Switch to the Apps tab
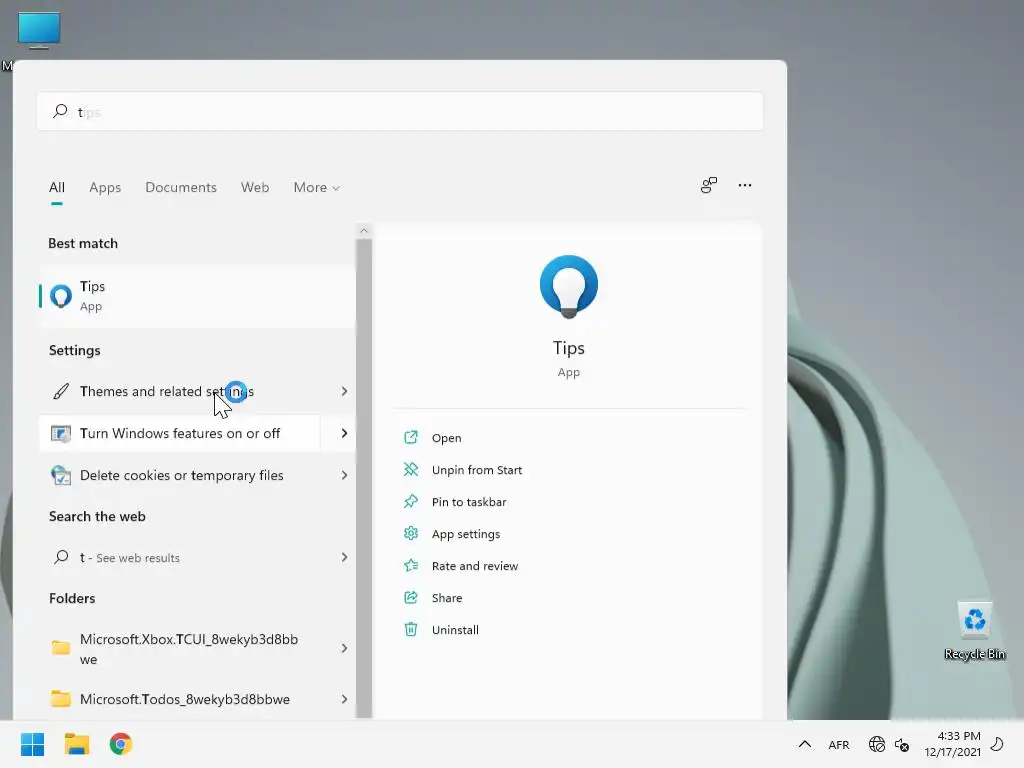 (105, 187)
